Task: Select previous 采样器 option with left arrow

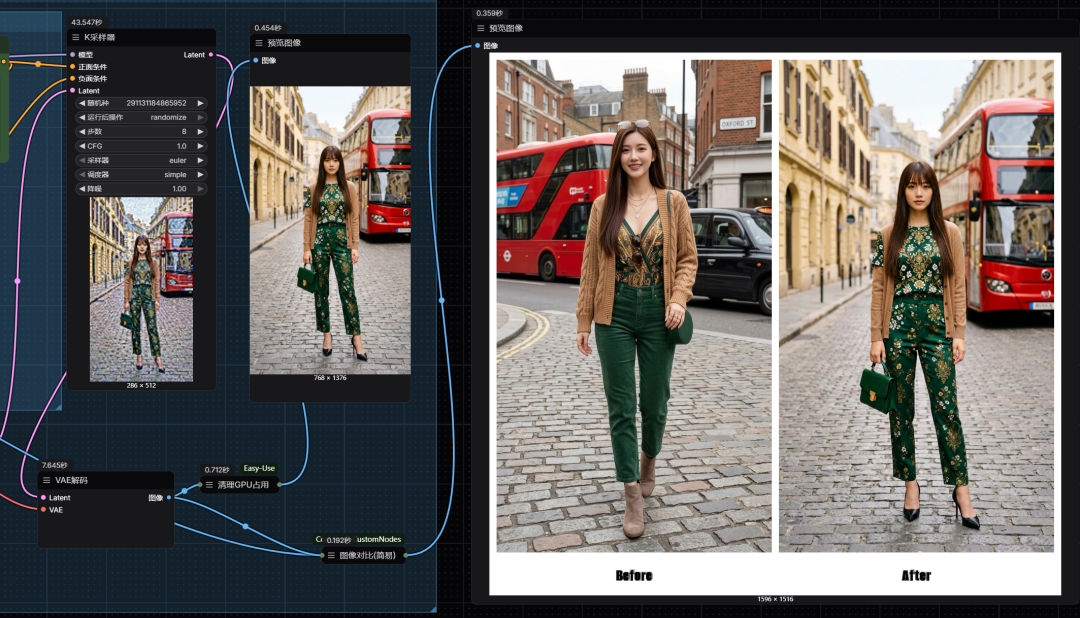Action: pos(82,161)
